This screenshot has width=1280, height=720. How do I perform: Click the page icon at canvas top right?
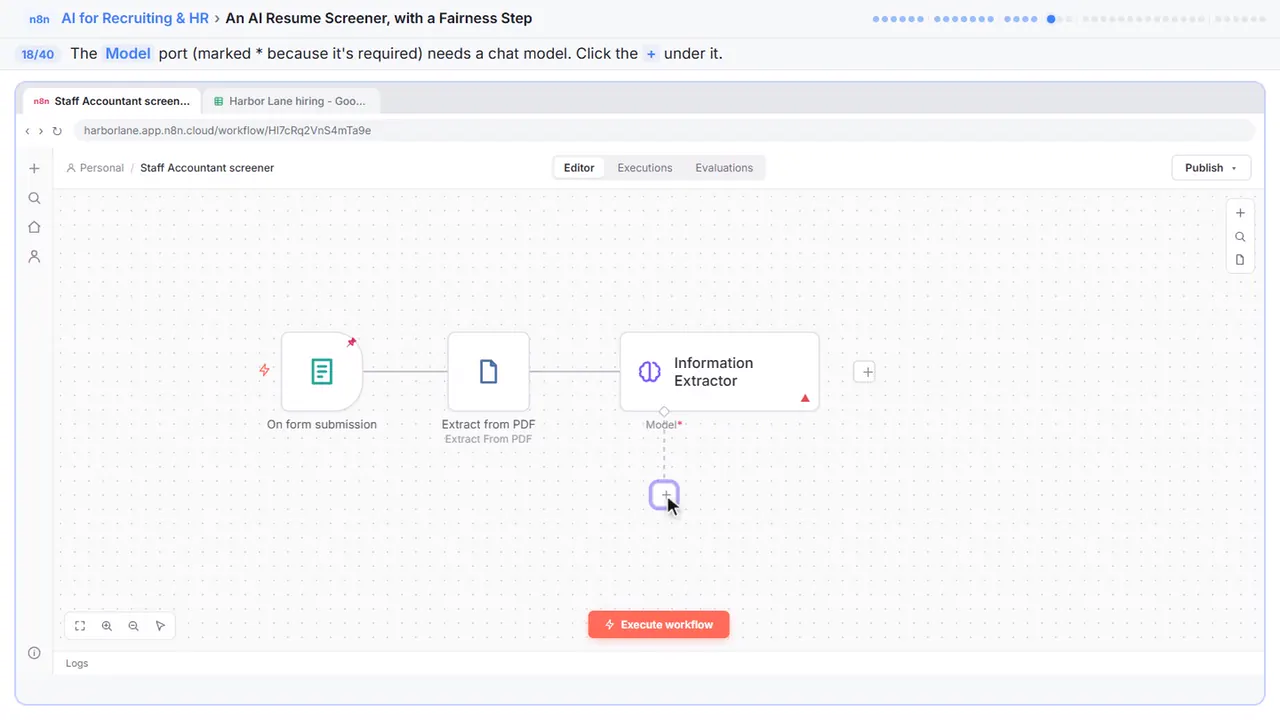[1240, 260]
